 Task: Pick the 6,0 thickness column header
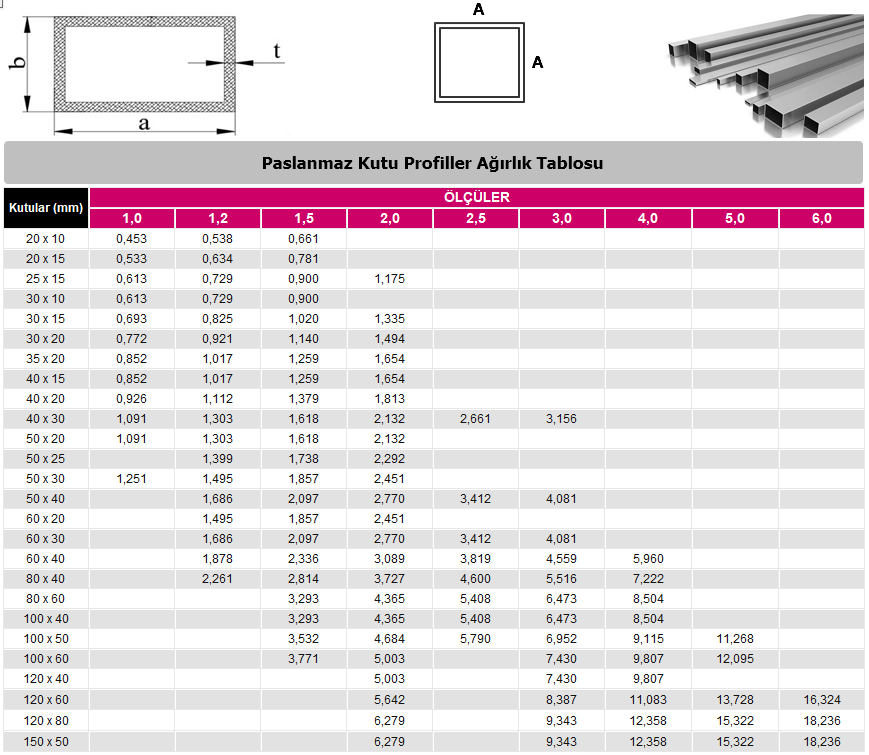pos(821,219)
